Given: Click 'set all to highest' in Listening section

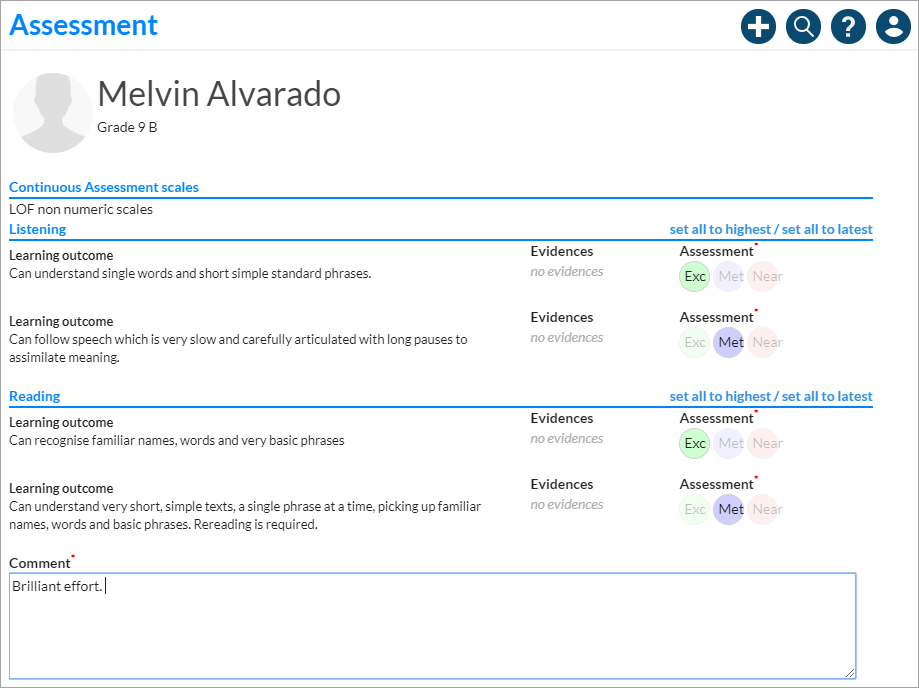Looking at the screenshot, I should [x=720, y=229].
